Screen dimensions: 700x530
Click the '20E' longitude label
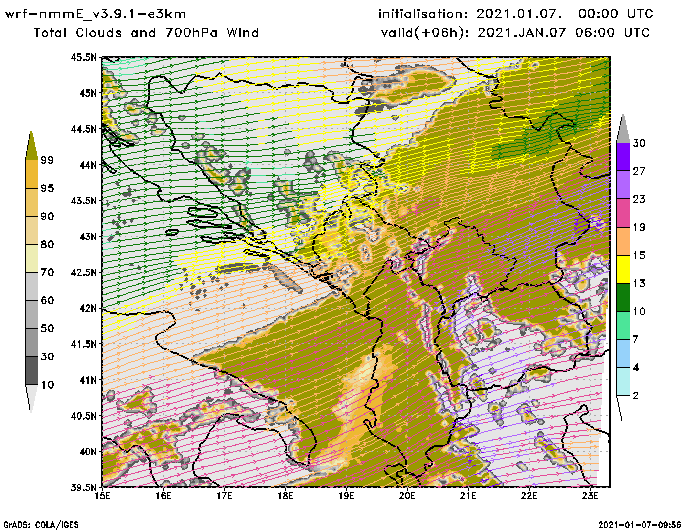[x=407, y=496]
